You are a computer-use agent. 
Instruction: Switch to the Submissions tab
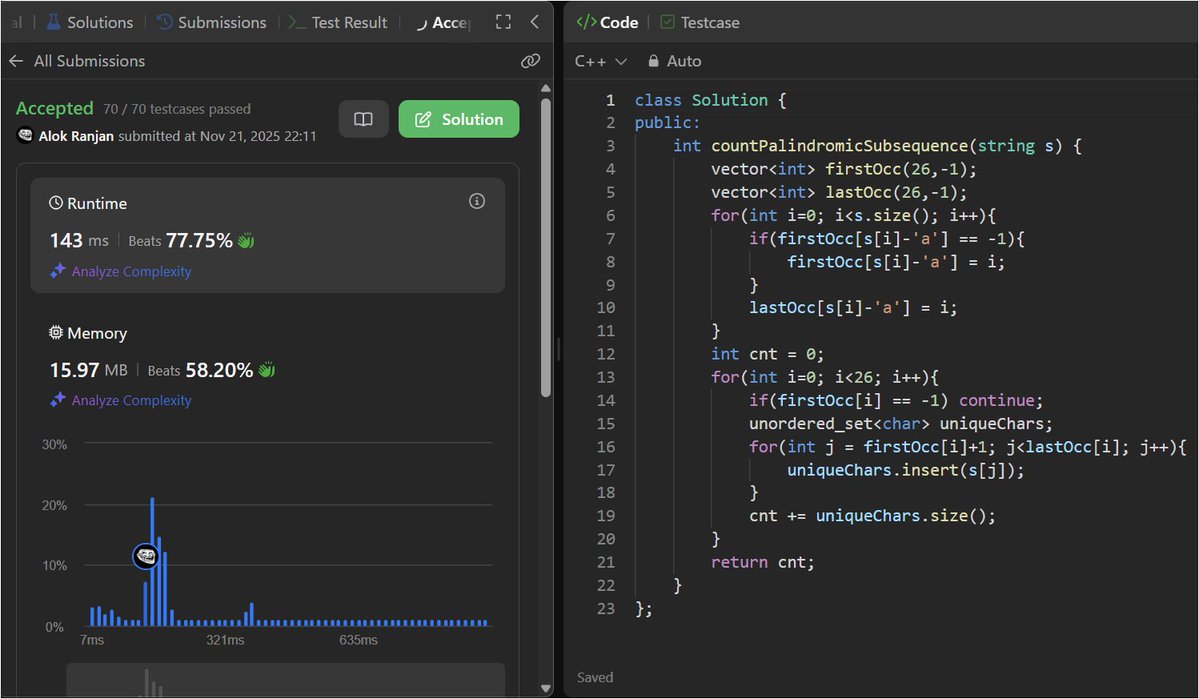(222, 22)
